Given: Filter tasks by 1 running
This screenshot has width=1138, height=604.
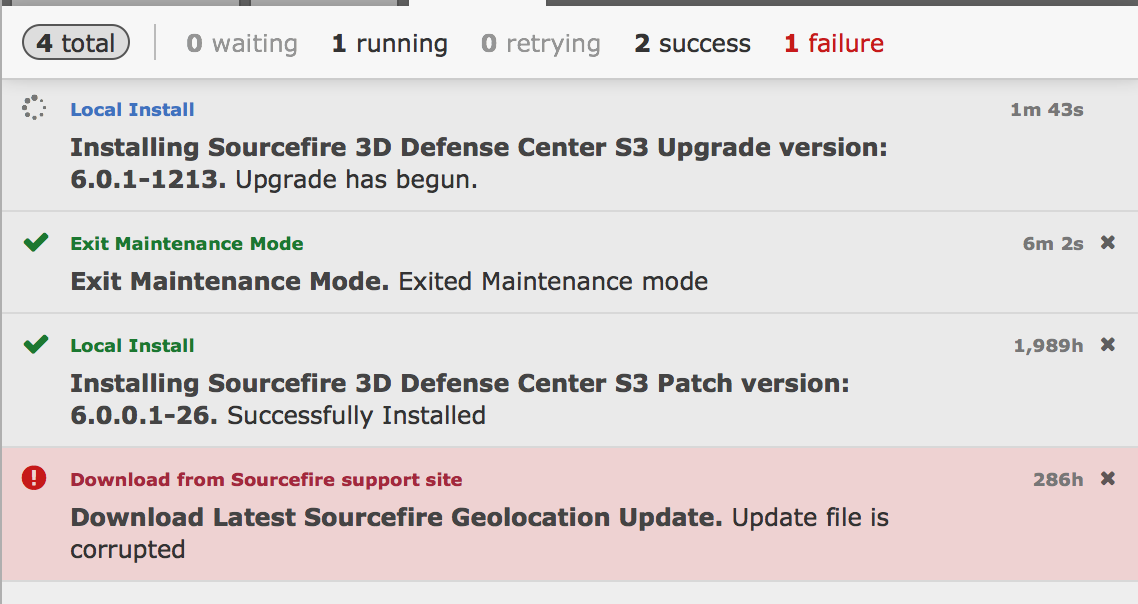Looking at the screenshot, I should pyautogui.click(x=390, y=44).
